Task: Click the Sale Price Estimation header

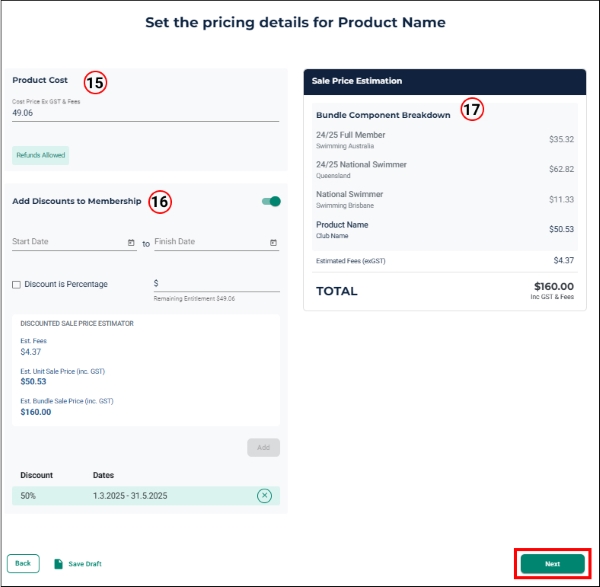Action: tap(445, 82)
